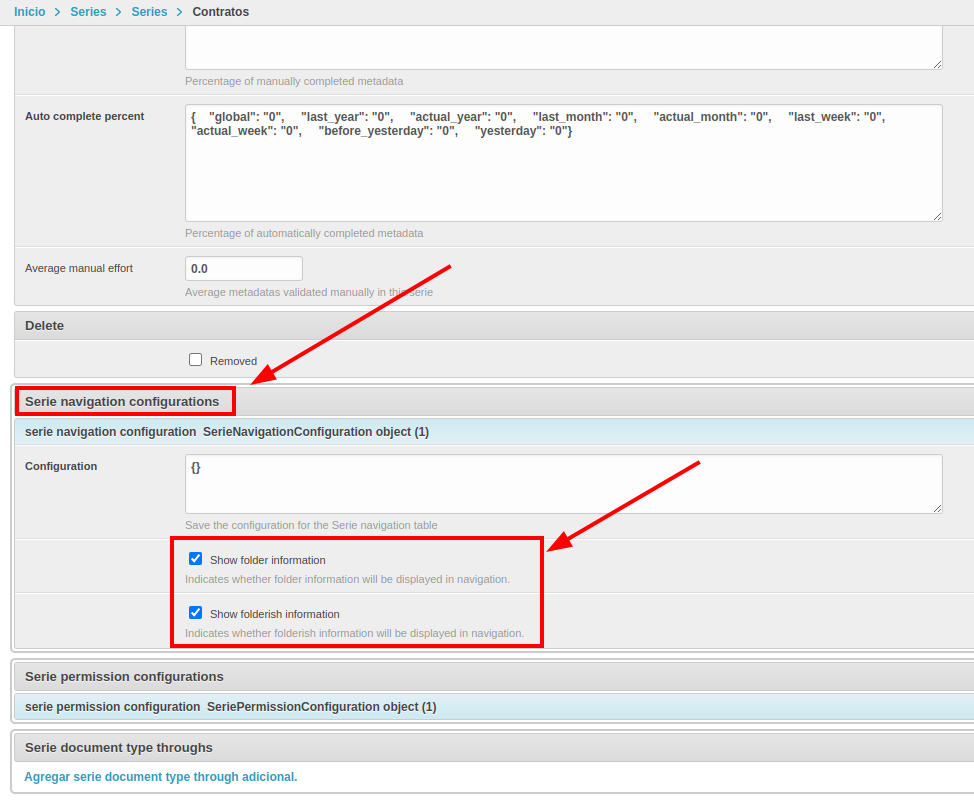Go to the Inicio breadcrumb link

pyautogui.click(x=29, y=12)
